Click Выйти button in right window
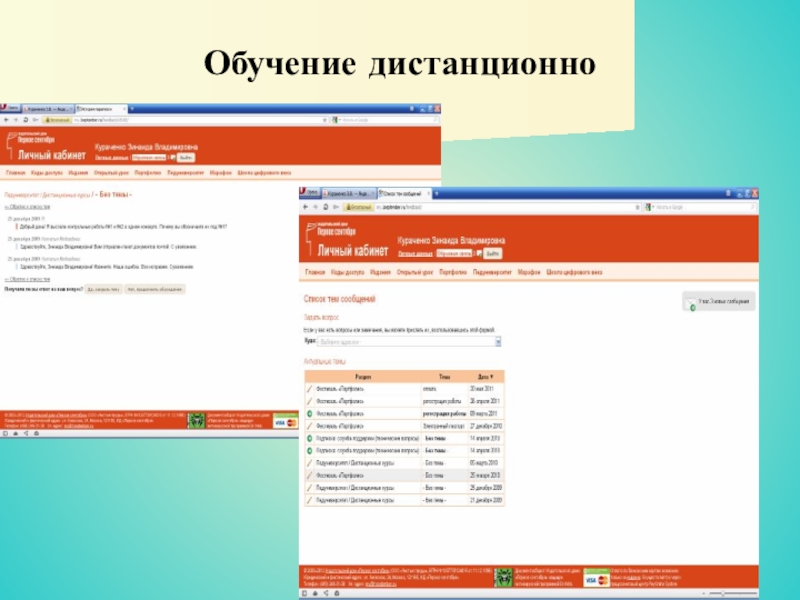Viewport: 800px width, 600px height. (492, 254)
